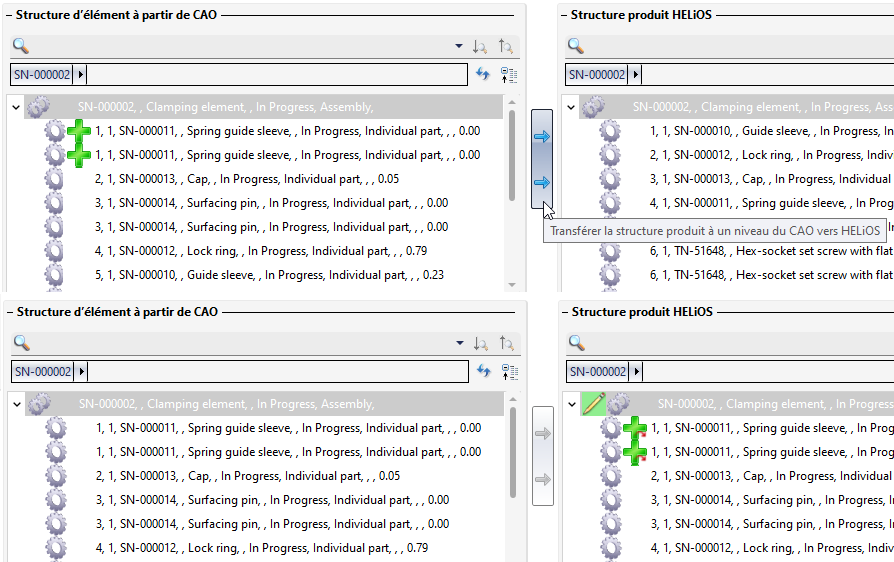Click SN-000002 breadcrumb in upper CAO panel
The image size is (894, 562).
pyautogui.click(x=42, y=75)
